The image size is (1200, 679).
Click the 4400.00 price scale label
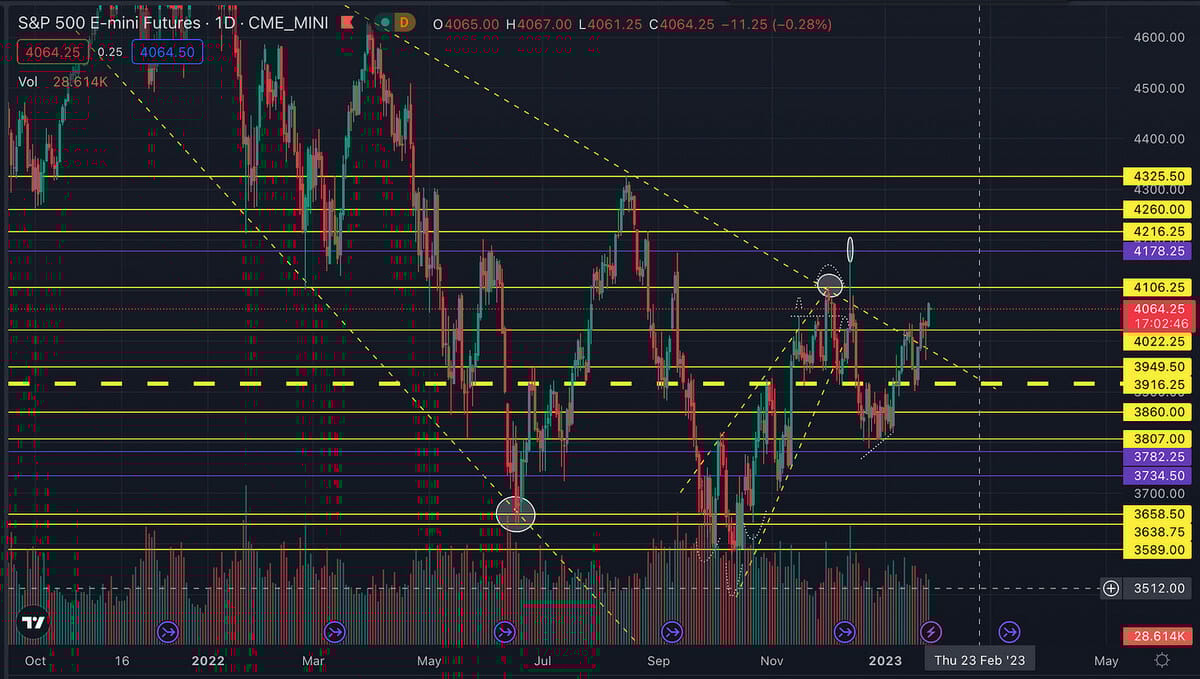pyautogui.click(x=1160, y=139)
